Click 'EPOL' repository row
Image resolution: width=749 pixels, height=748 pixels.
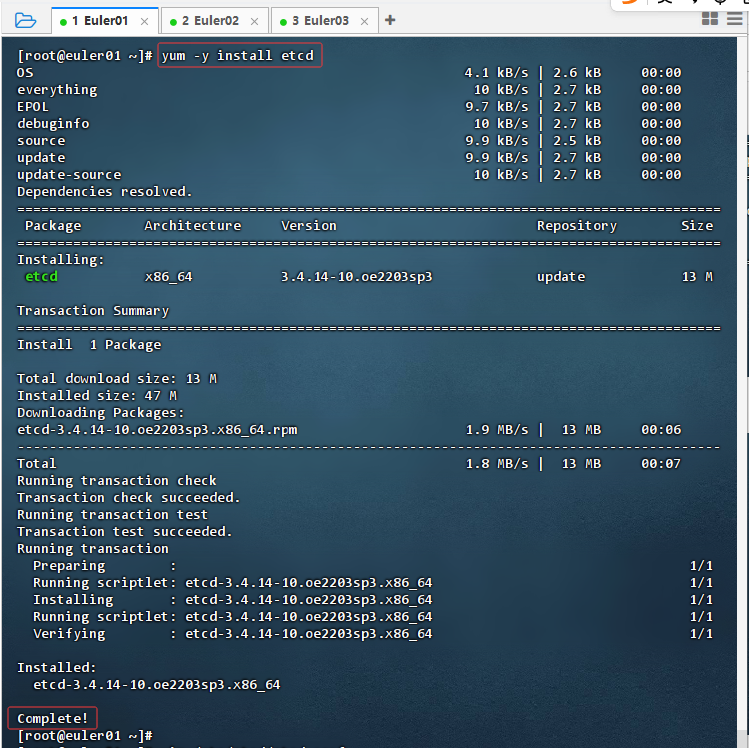pos(349,107)
